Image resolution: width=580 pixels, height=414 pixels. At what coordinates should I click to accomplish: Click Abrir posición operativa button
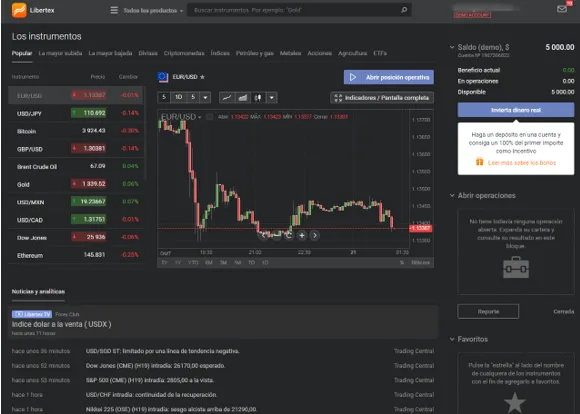click(389, 77)
